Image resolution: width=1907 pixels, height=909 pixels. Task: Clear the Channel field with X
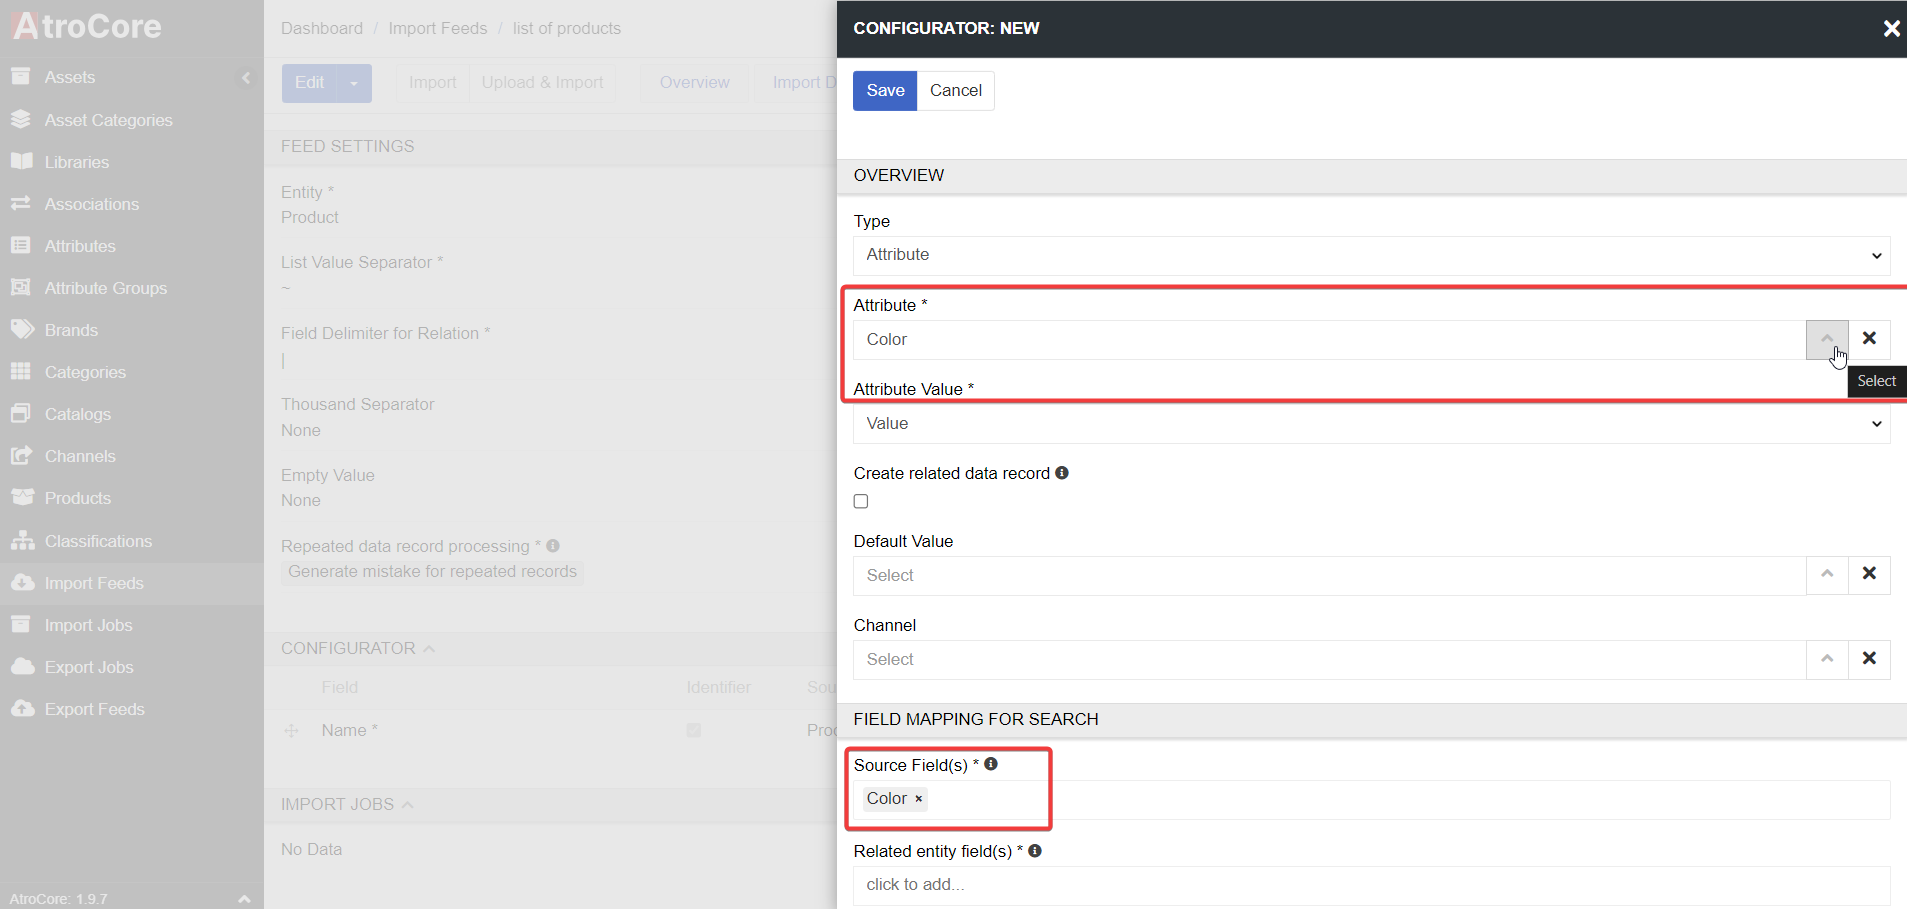(1868, 659)
